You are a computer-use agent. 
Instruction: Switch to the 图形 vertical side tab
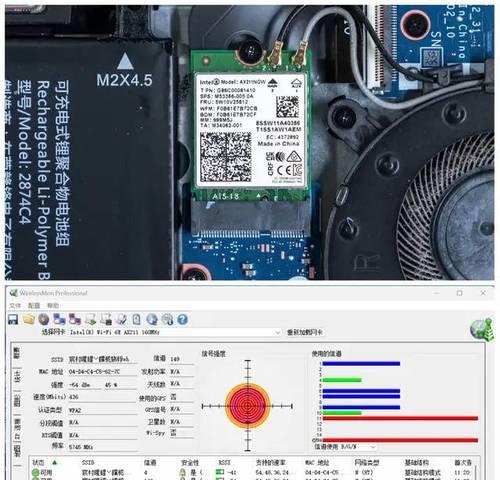(16, 400)
